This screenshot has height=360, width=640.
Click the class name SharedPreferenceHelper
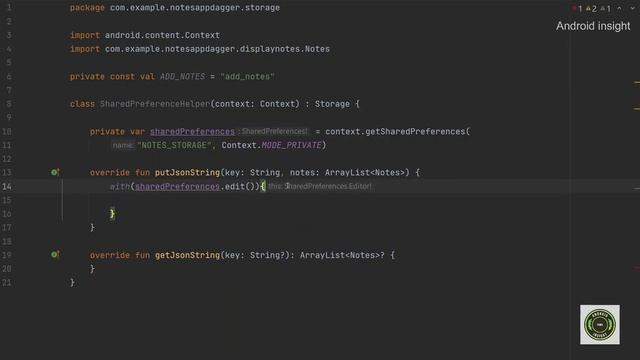(x=155, y=104)
